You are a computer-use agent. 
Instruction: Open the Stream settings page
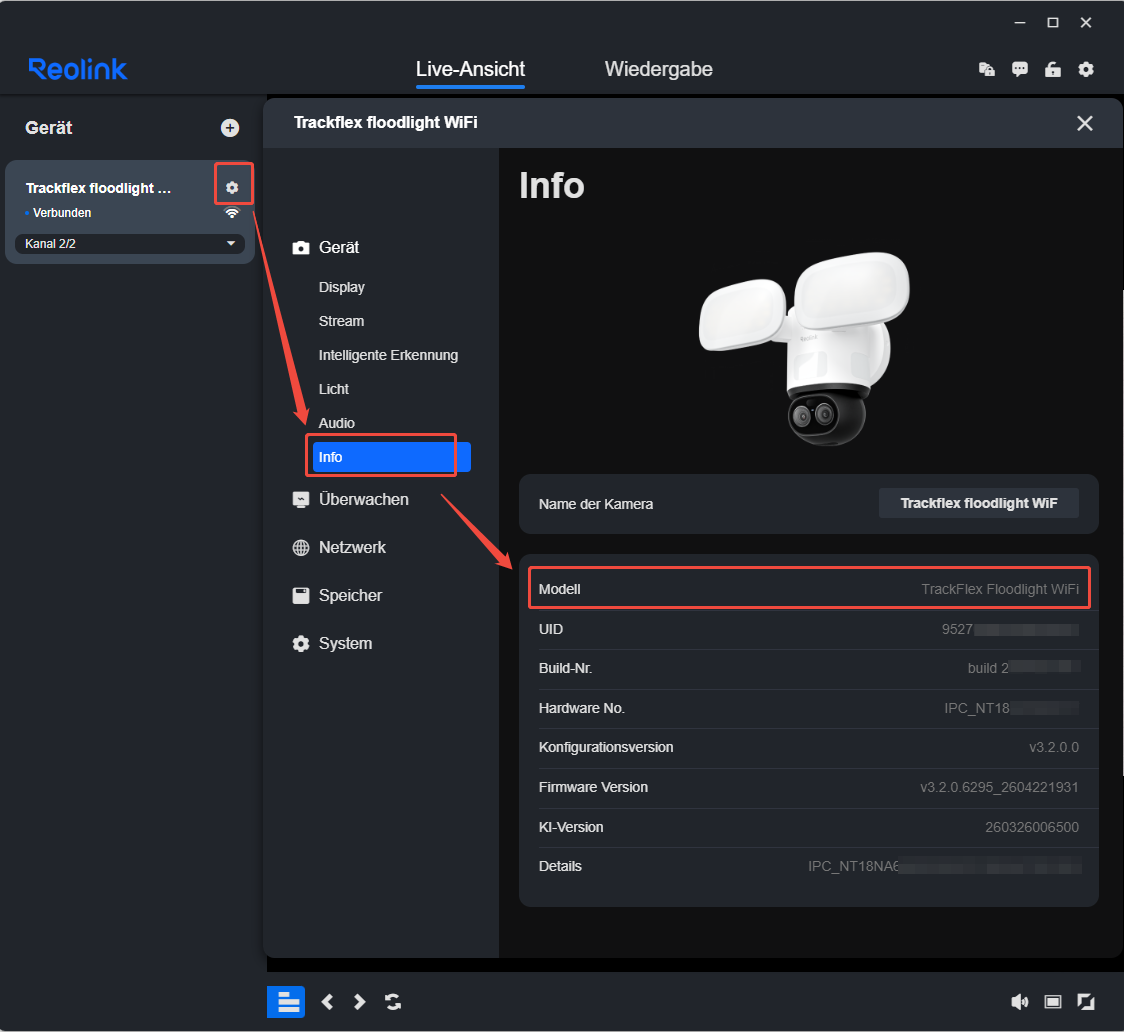tap(341, 321)
